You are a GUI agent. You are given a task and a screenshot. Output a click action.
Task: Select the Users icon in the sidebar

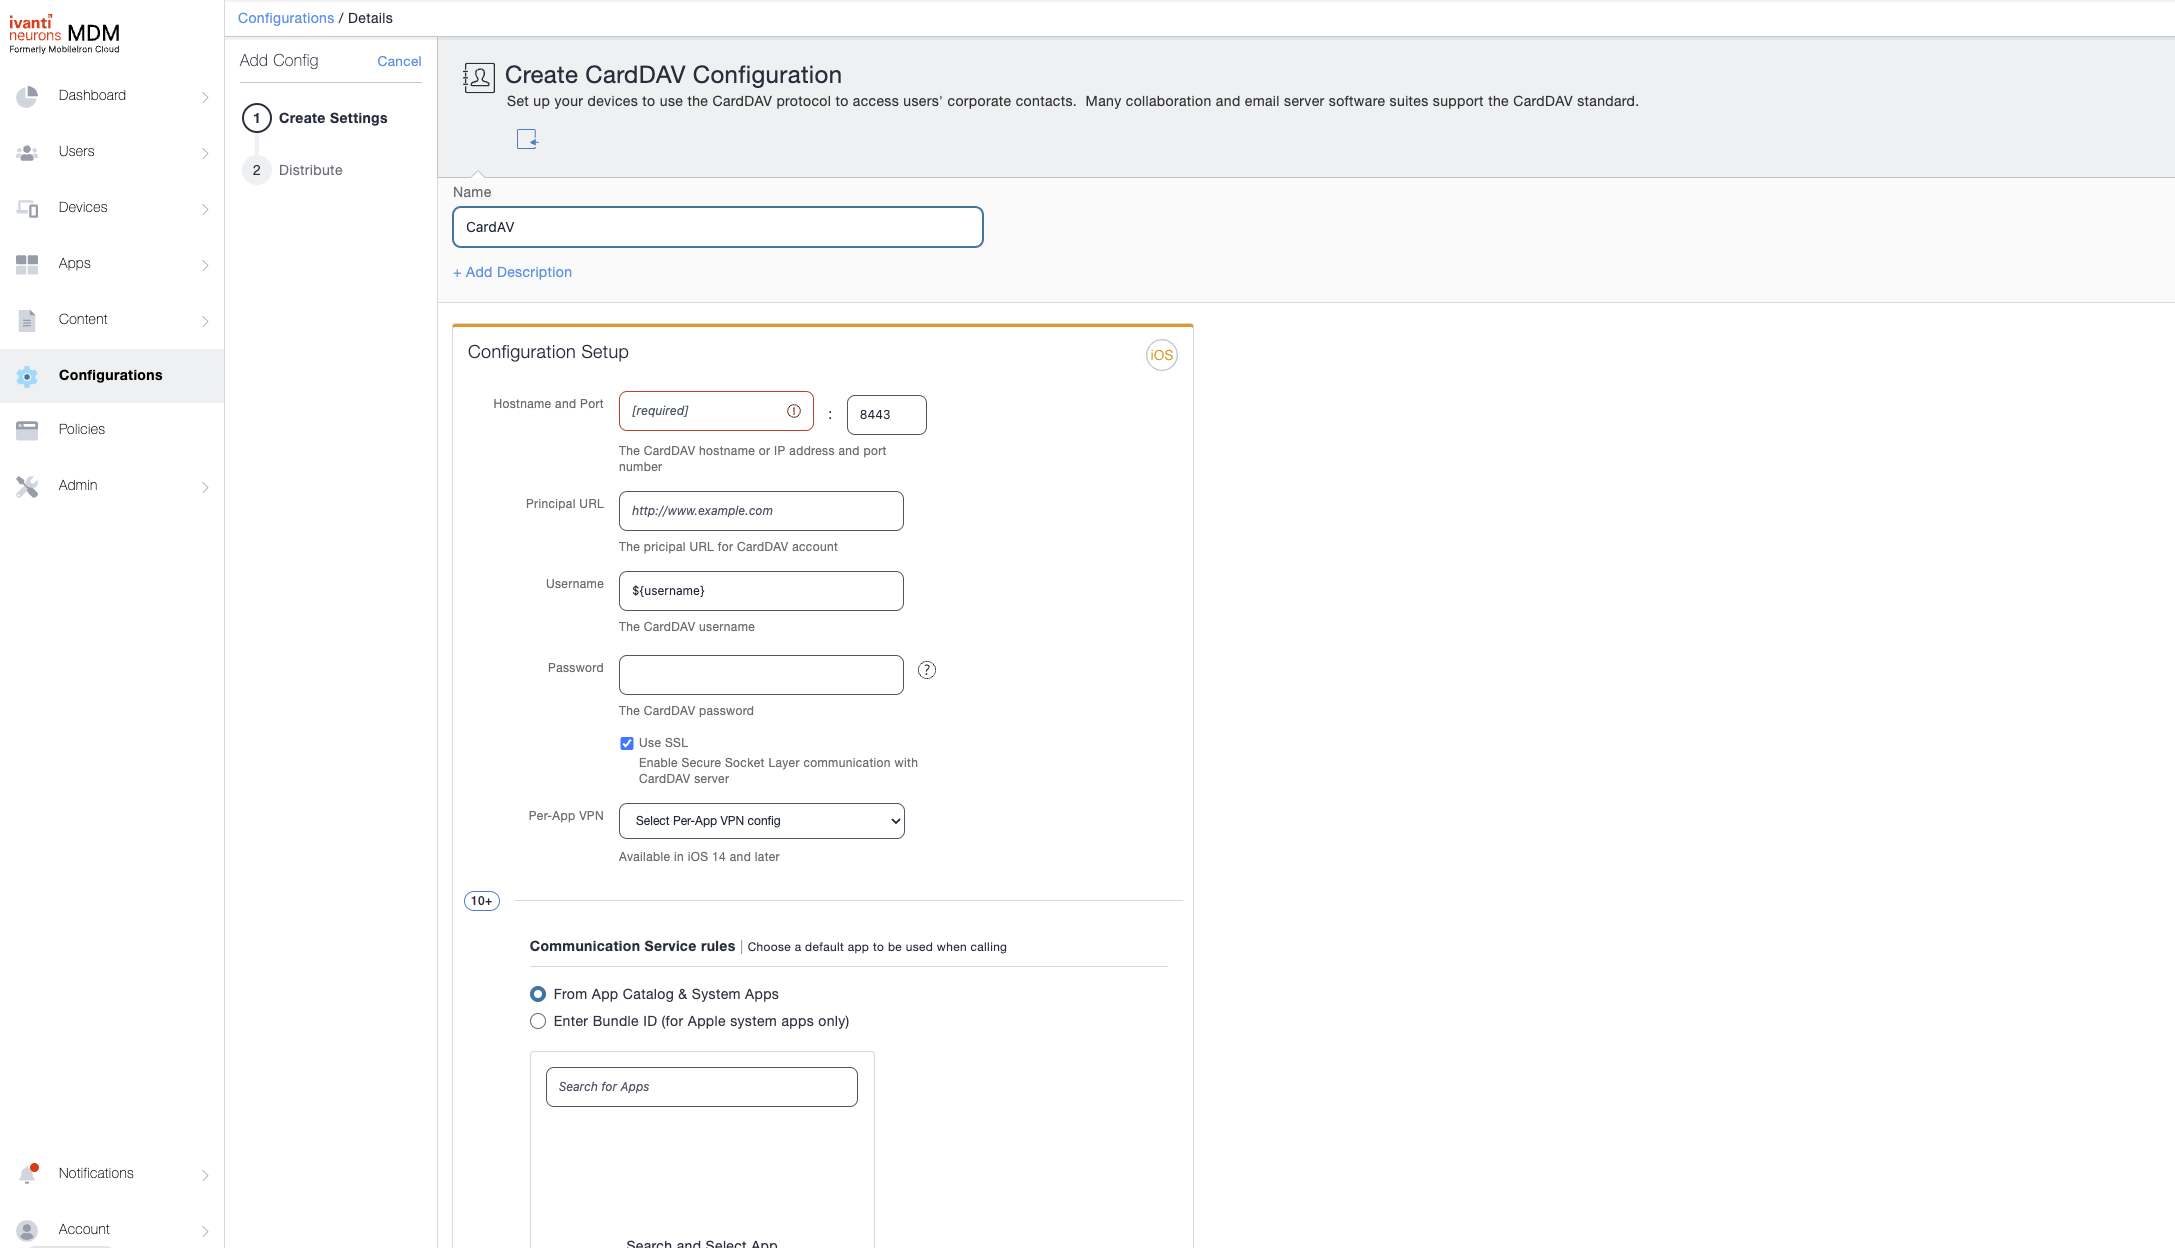26,152
